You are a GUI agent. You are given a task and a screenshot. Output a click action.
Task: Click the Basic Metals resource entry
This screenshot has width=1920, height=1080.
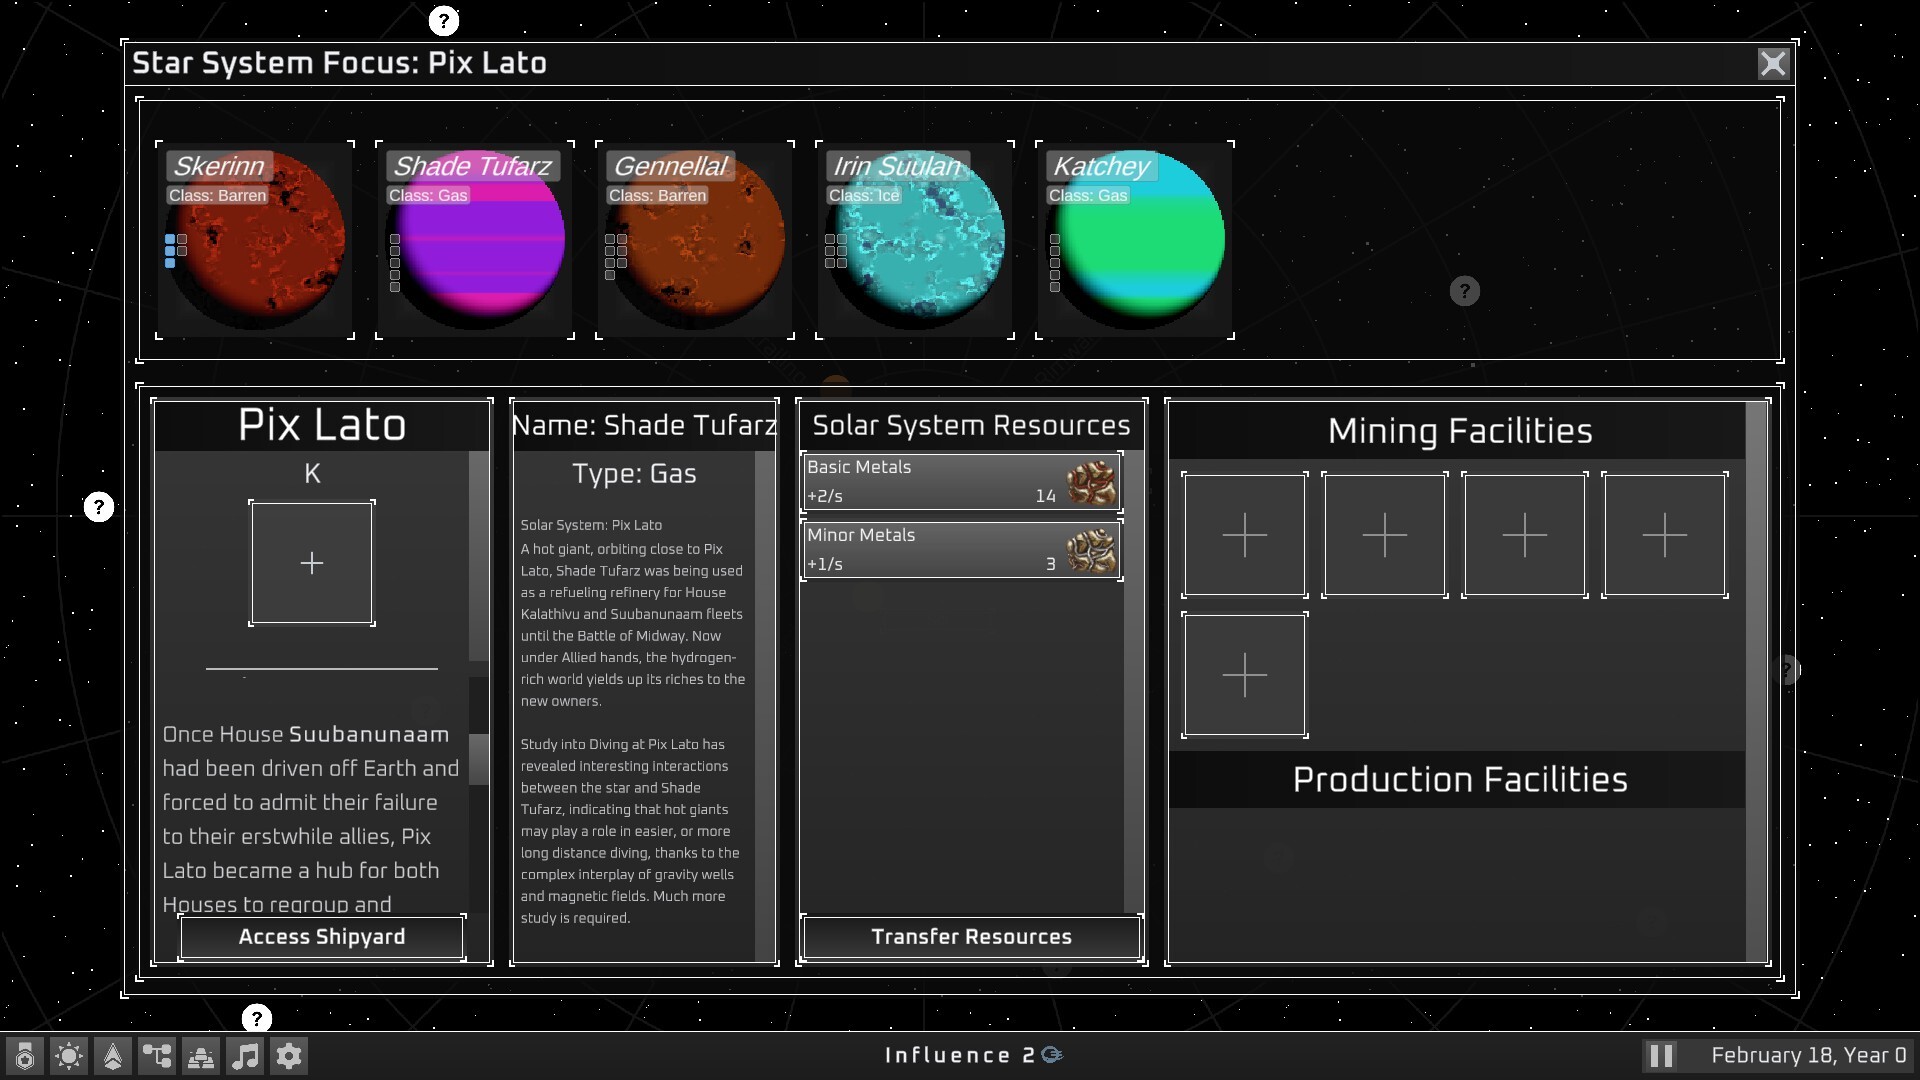point(960,481)
